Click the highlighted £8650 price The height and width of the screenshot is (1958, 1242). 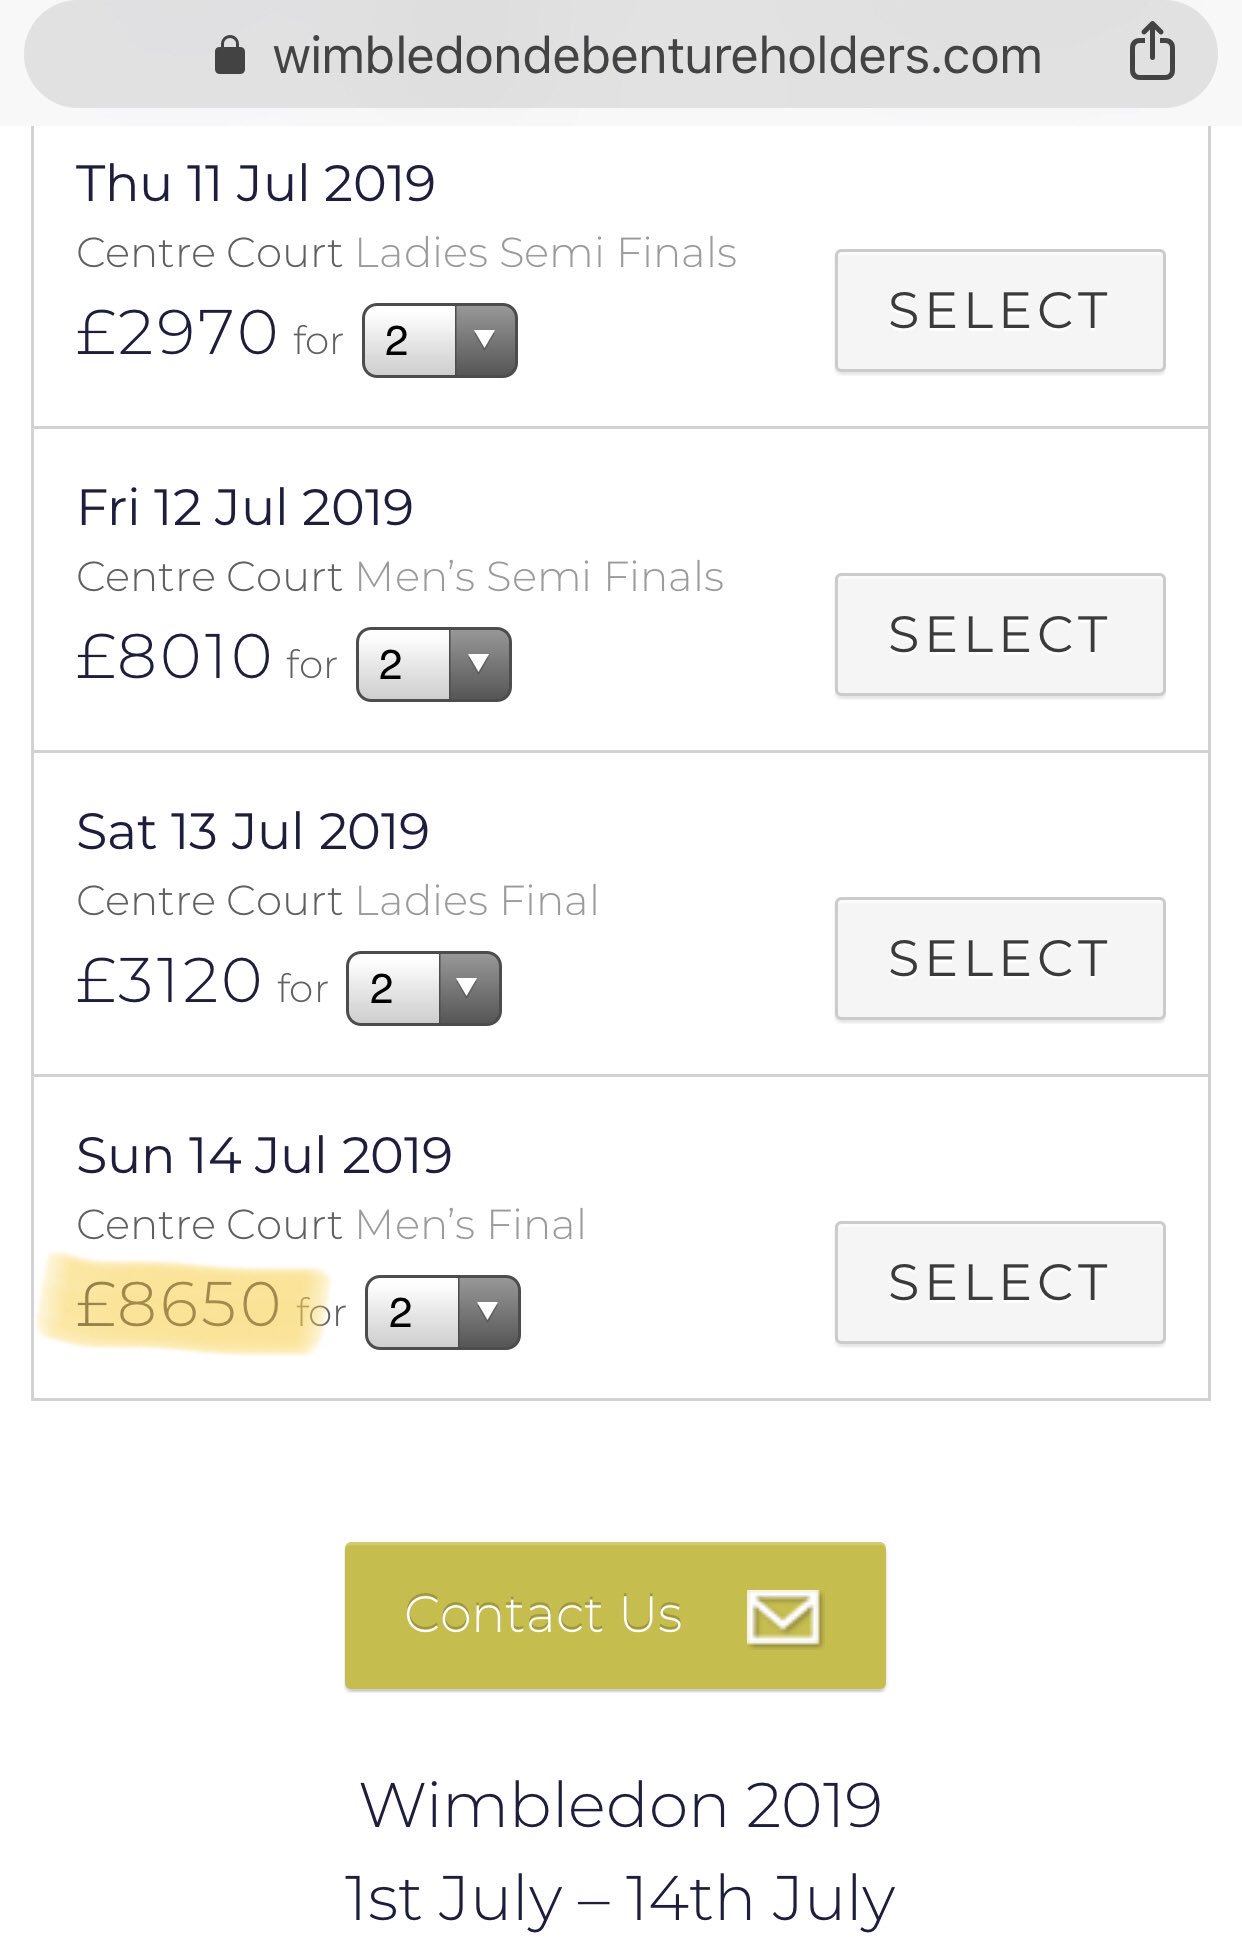(178, 1305)
